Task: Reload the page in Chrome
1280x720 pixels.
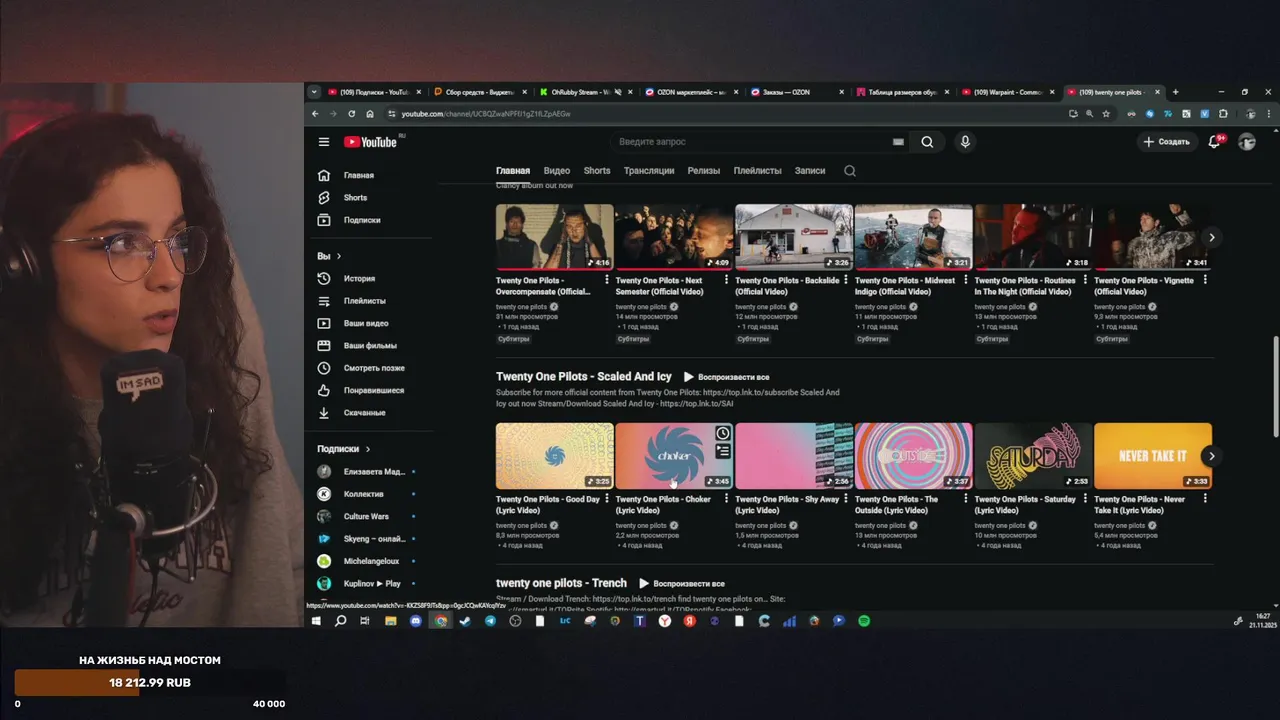Action: [352, 114]
